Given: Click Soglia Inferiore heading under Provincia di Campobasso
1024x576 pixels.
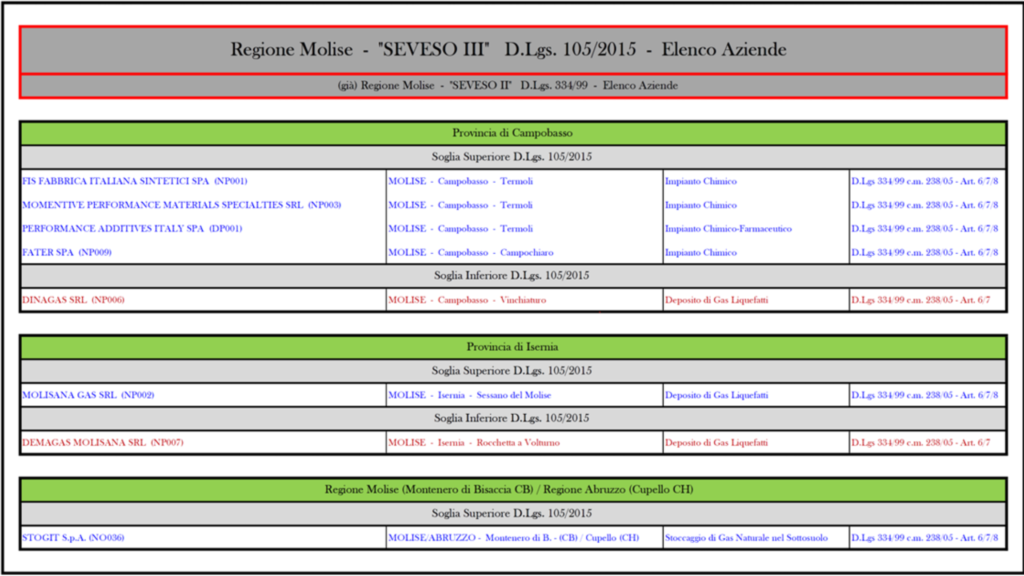Looking at the screenshot, I should [513, 276].
